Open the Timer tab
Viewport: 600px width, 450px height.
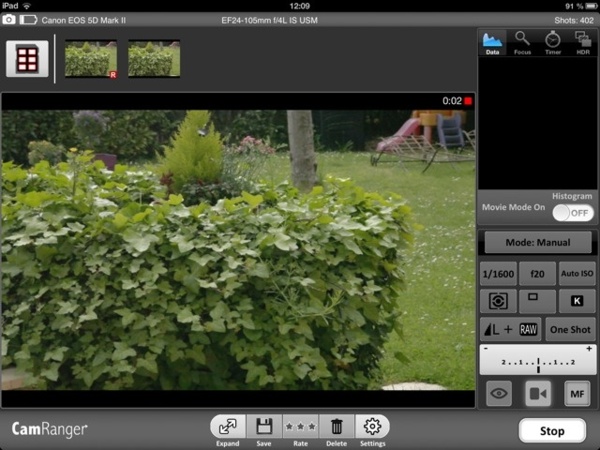click(553, 43)
